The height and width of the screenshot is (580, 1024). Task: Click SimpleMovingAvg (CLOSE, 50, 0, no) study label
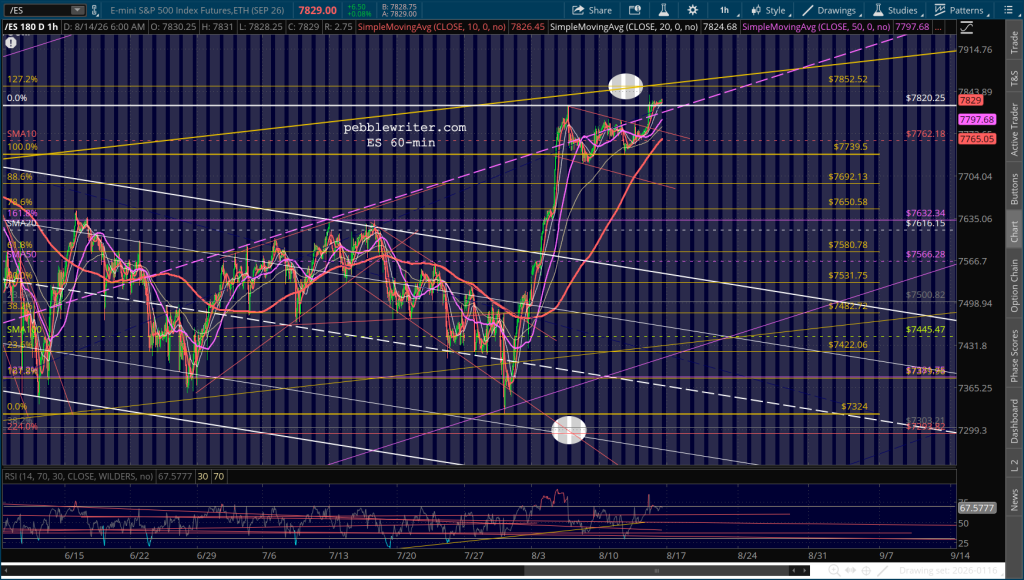pyautogui.click(x=816, y=27)
